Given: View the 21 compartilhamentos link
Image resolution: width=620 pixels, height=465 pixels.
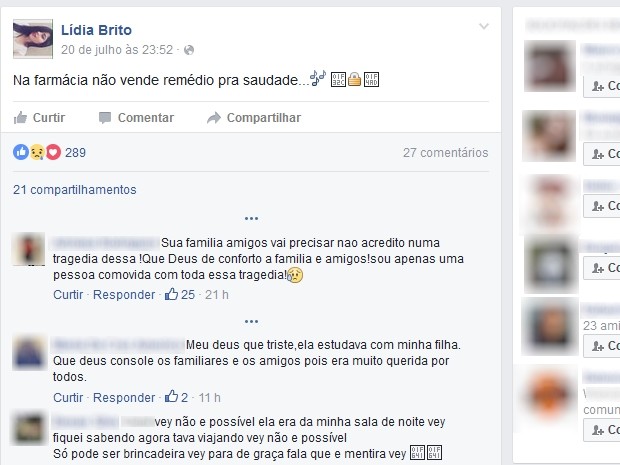Looking at the screenshot, I should (x=75, y=190).
